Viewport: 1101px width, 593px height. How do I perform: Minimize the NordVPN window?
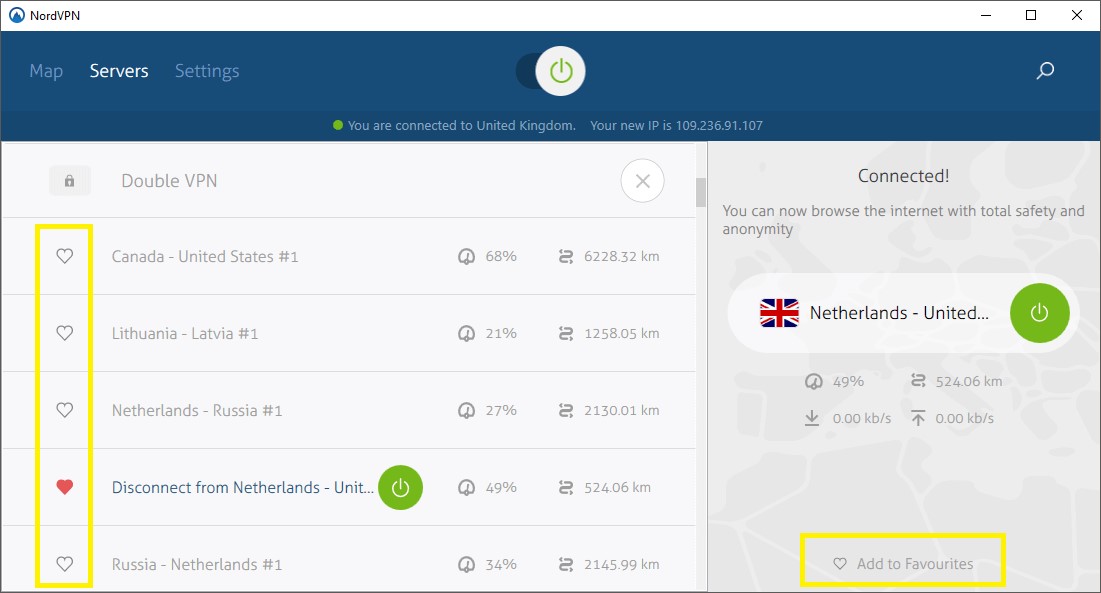coord(986,15)
